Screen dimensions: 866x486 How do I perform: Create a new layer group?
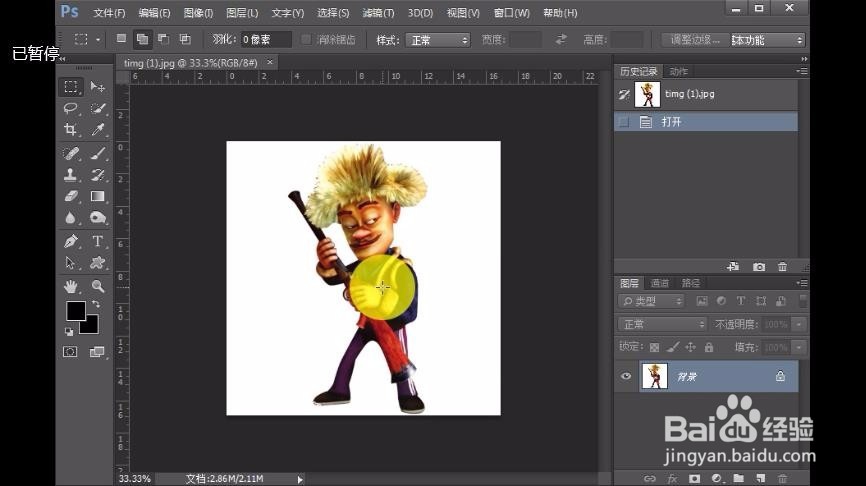pyautogui.click(x=738, y=478)
